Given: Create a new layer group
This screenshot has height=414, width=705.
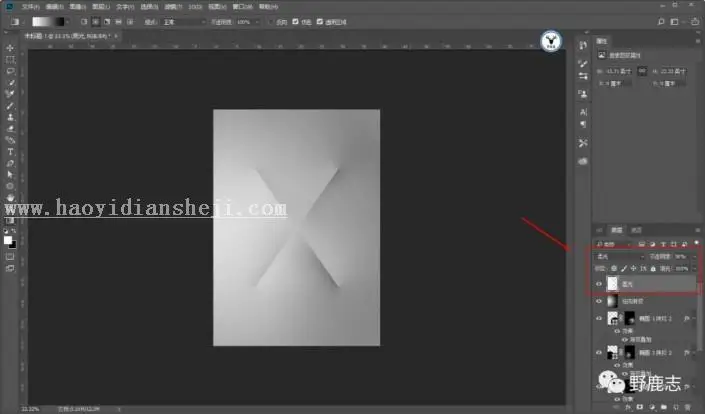Looking at the screenshot, I should pyautogui.click(x=664, y=407).
